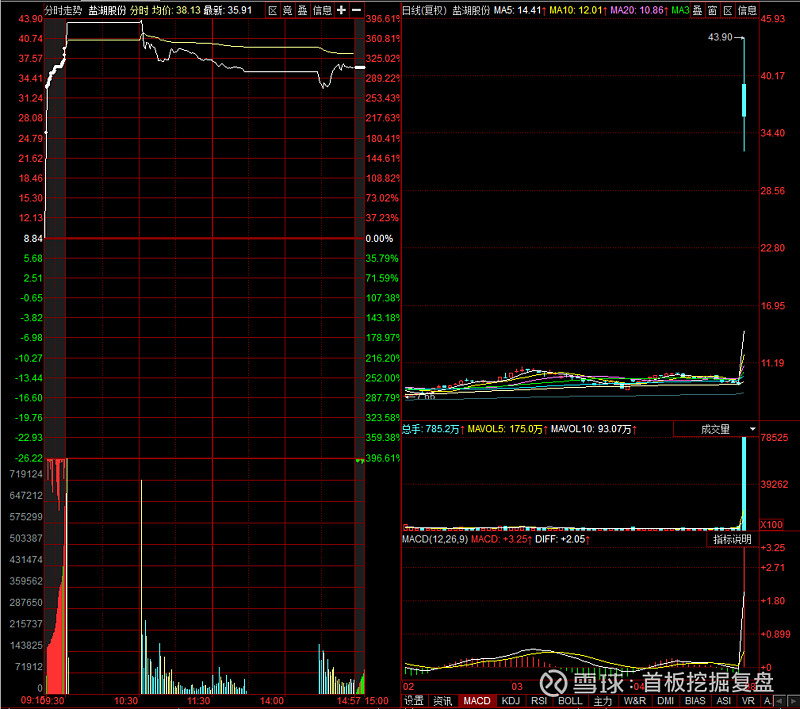Click the 区 button in daily chart header
Image resolution: width=800 pixels, height=709 pixels.
(728, 10)
